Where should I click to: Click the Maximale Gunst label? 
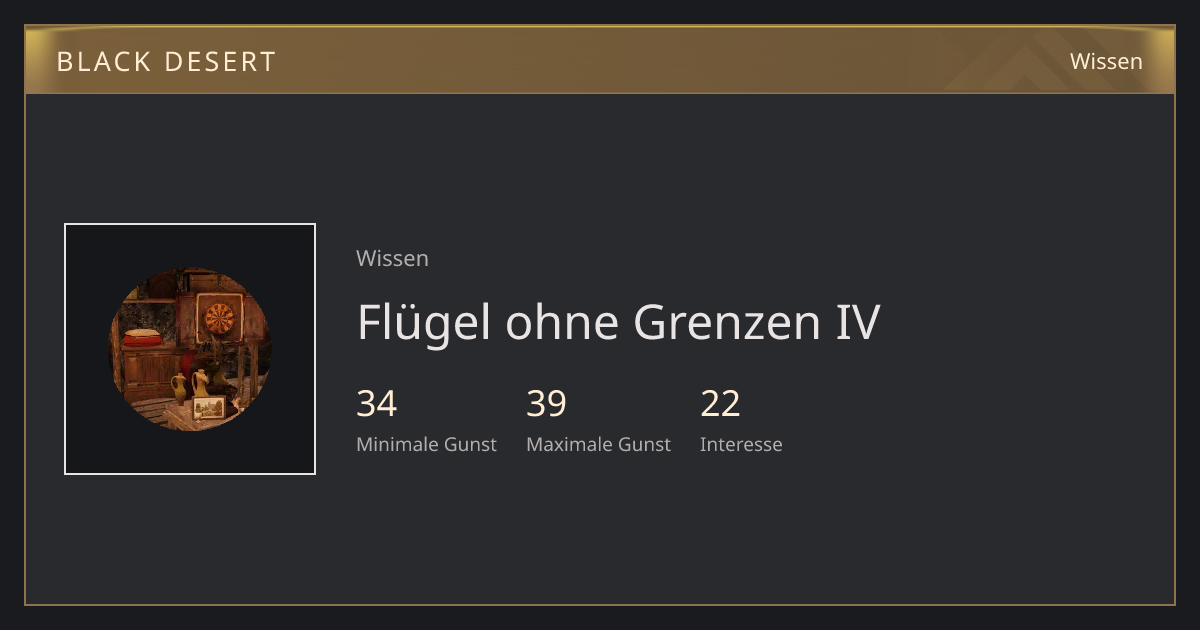coord(598,444)
